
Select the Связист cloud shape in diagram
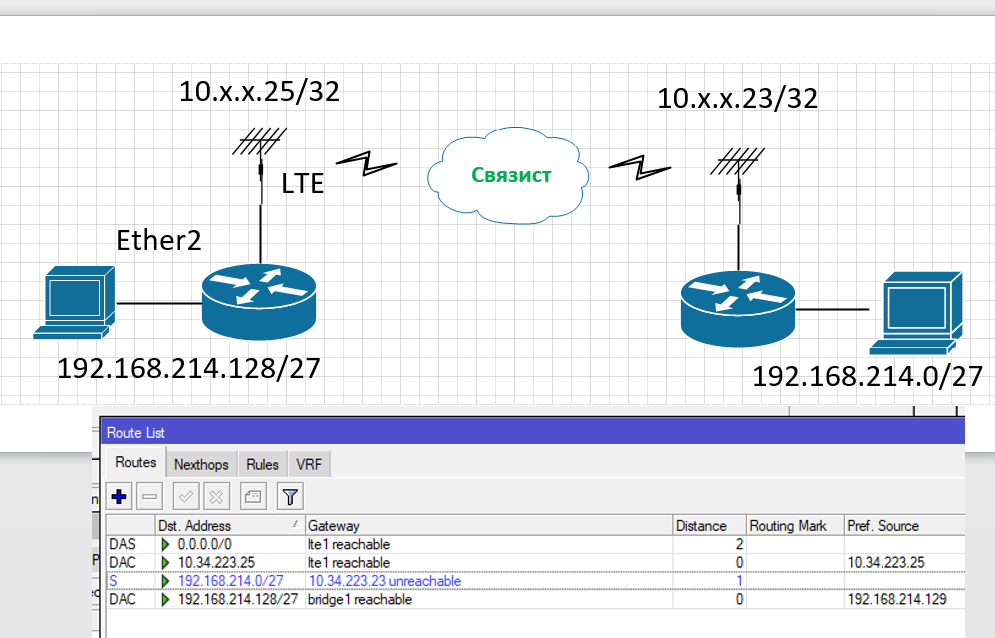[x=508, y=176]
